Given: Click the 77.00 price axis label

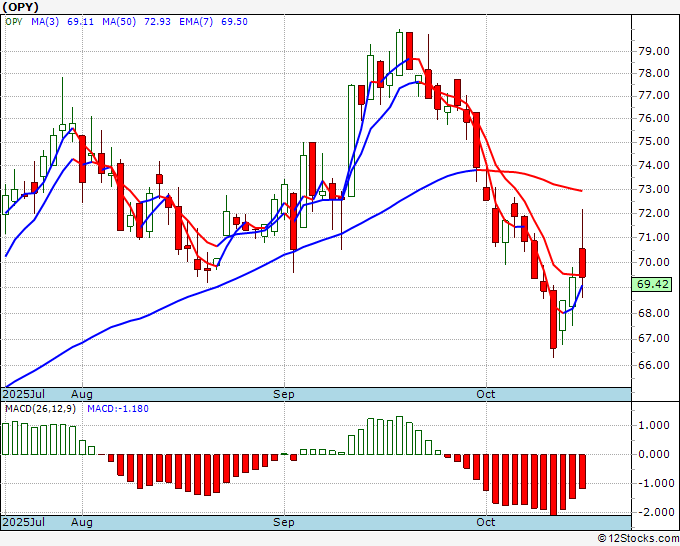Looking at the screenshot, I should [x=654, y=95].
